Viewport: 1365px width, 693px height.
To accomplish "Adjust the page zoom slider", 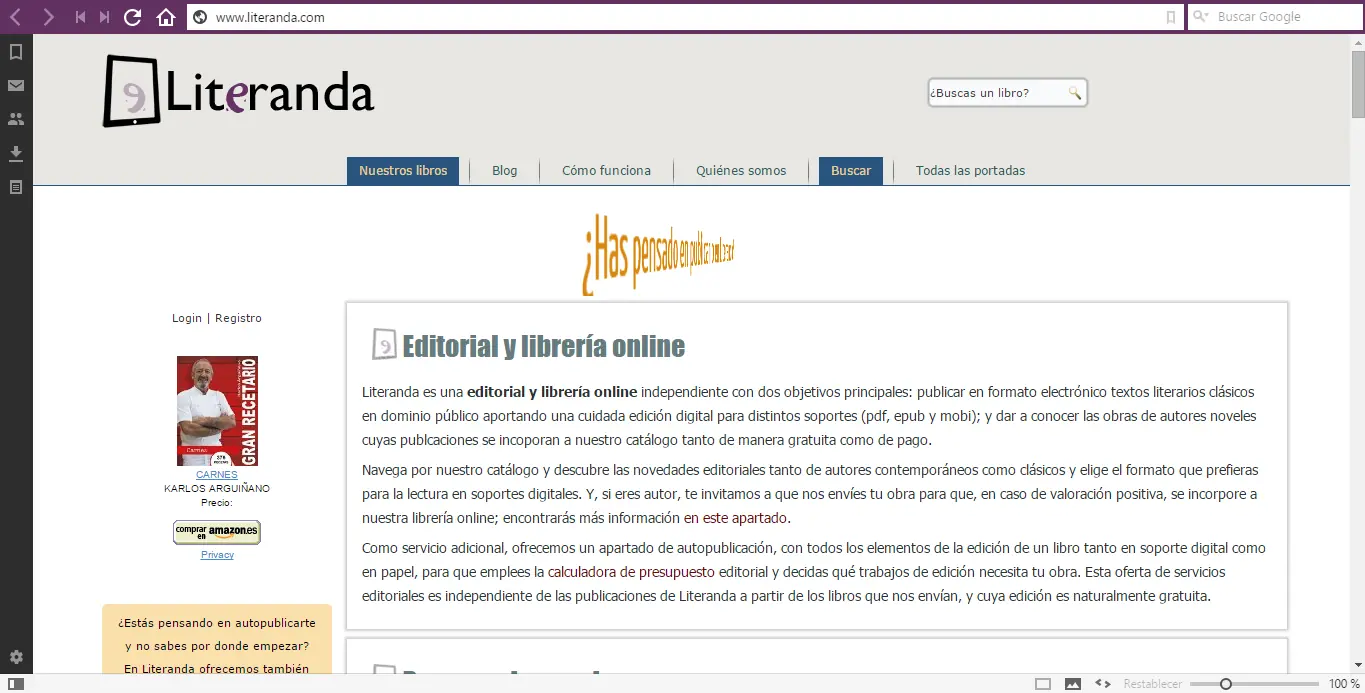I will pyautogui.click(x=1225, y=684).
